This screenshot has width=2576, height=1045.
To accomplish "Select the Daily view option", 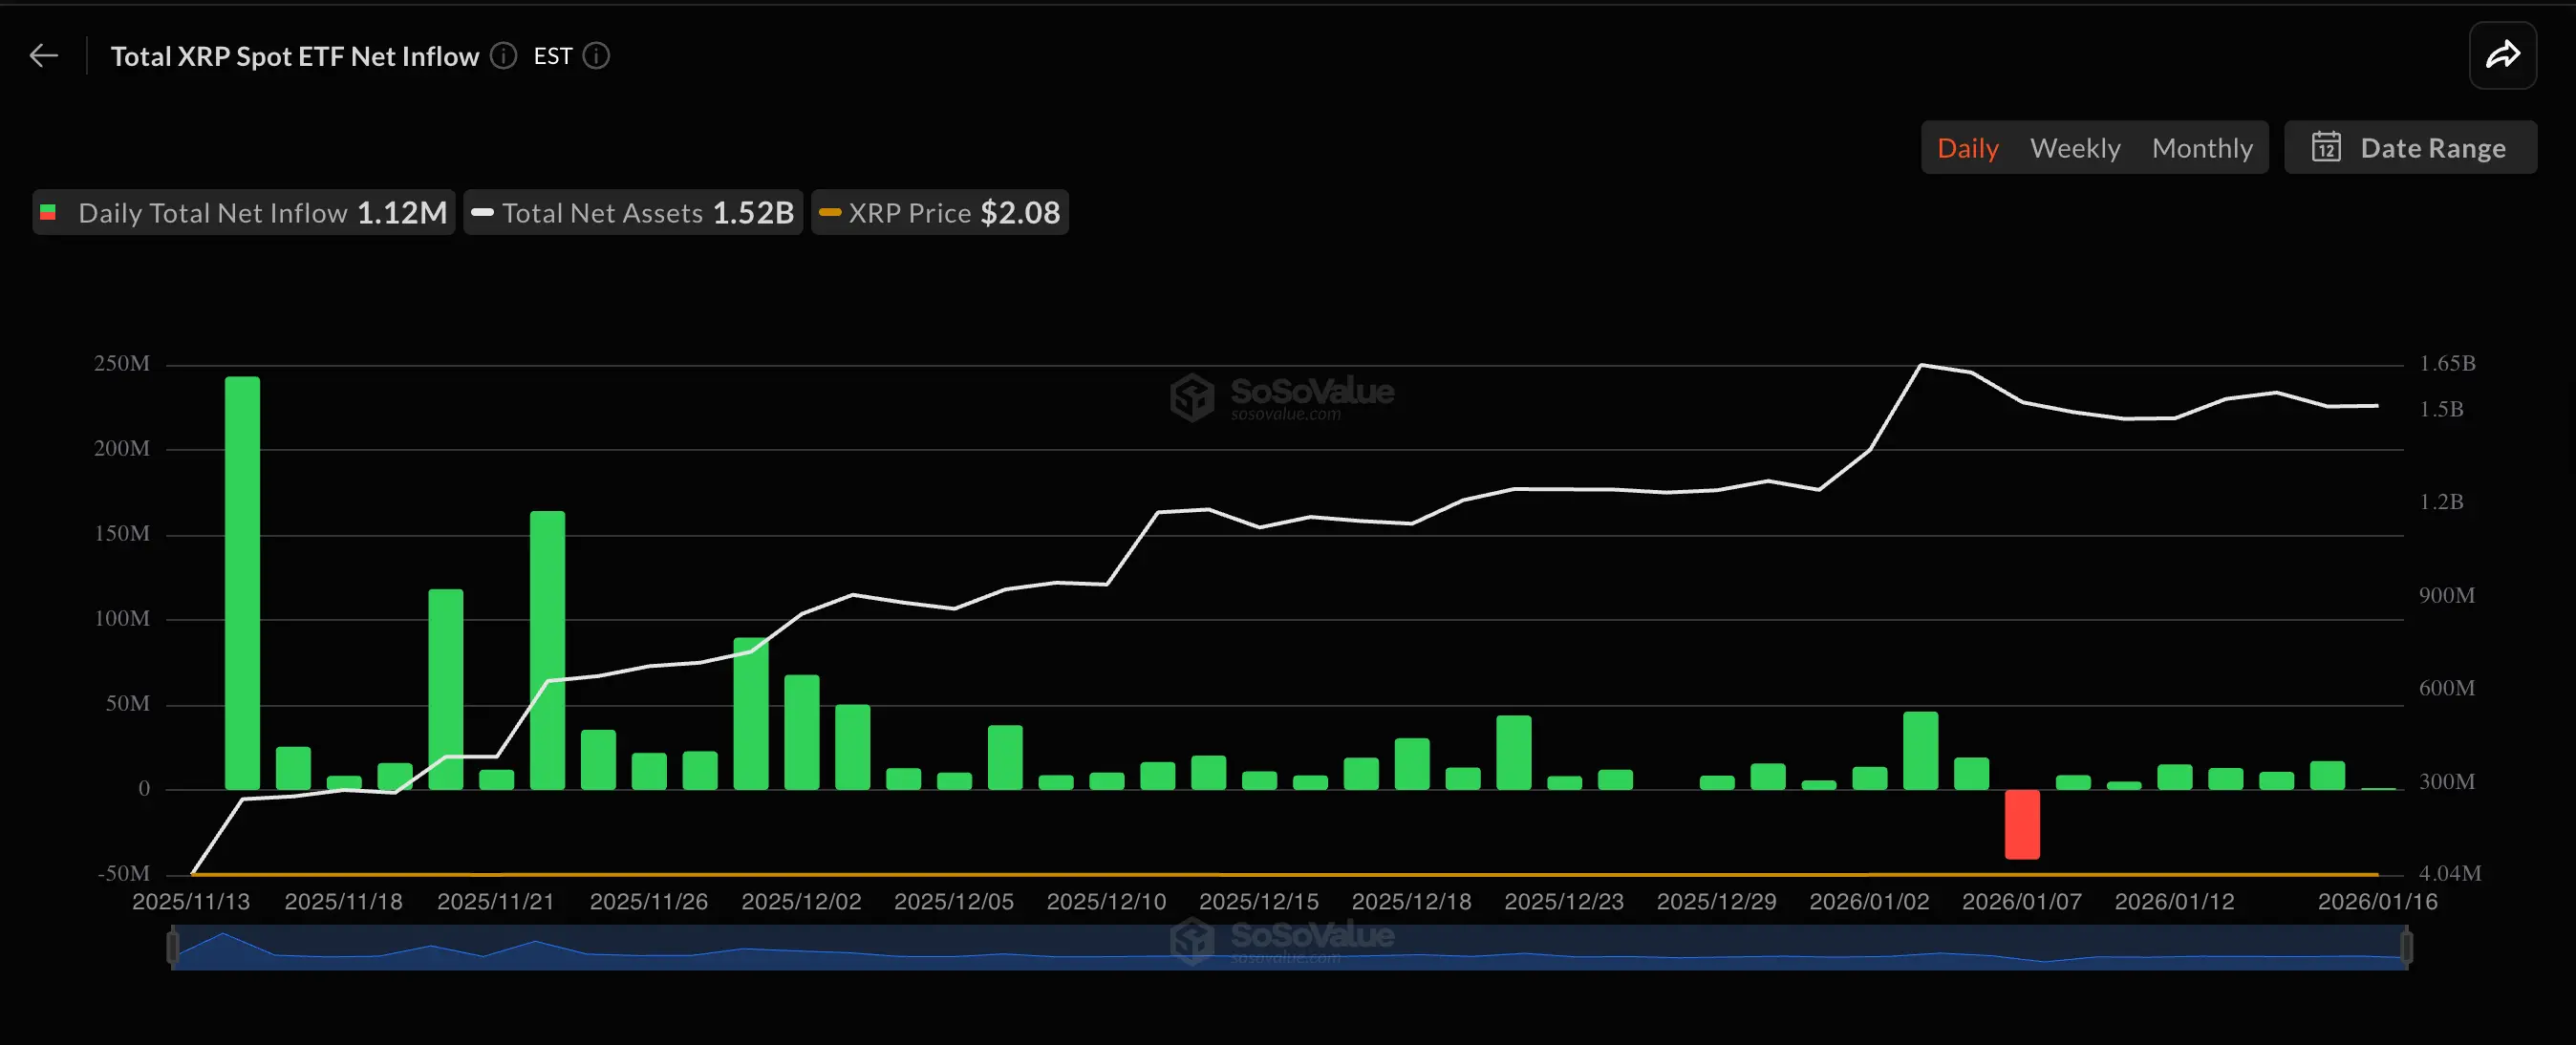I will [1967, 147].
